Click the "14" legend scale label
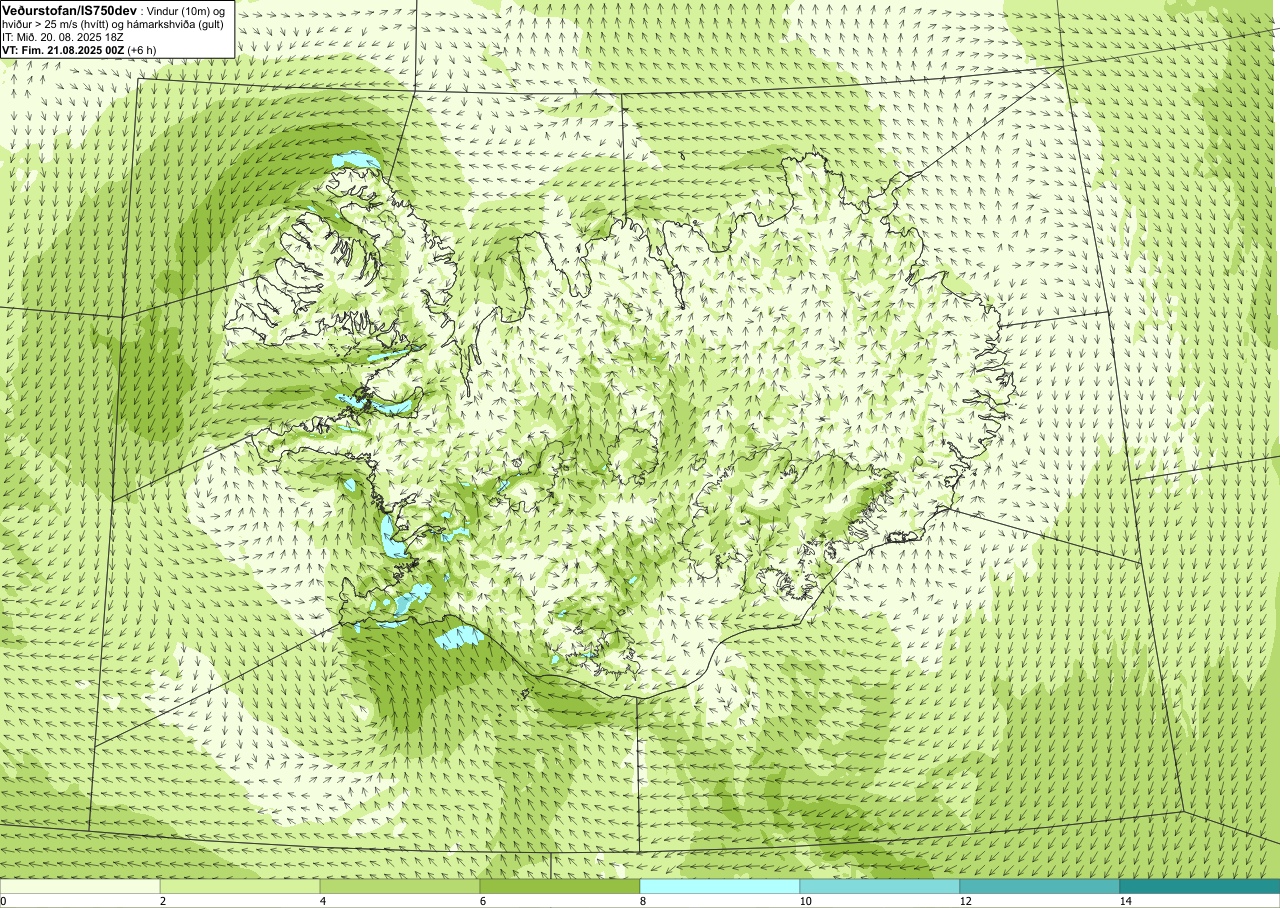This screenshot has width=1280, height=908. click(1124, 901)
